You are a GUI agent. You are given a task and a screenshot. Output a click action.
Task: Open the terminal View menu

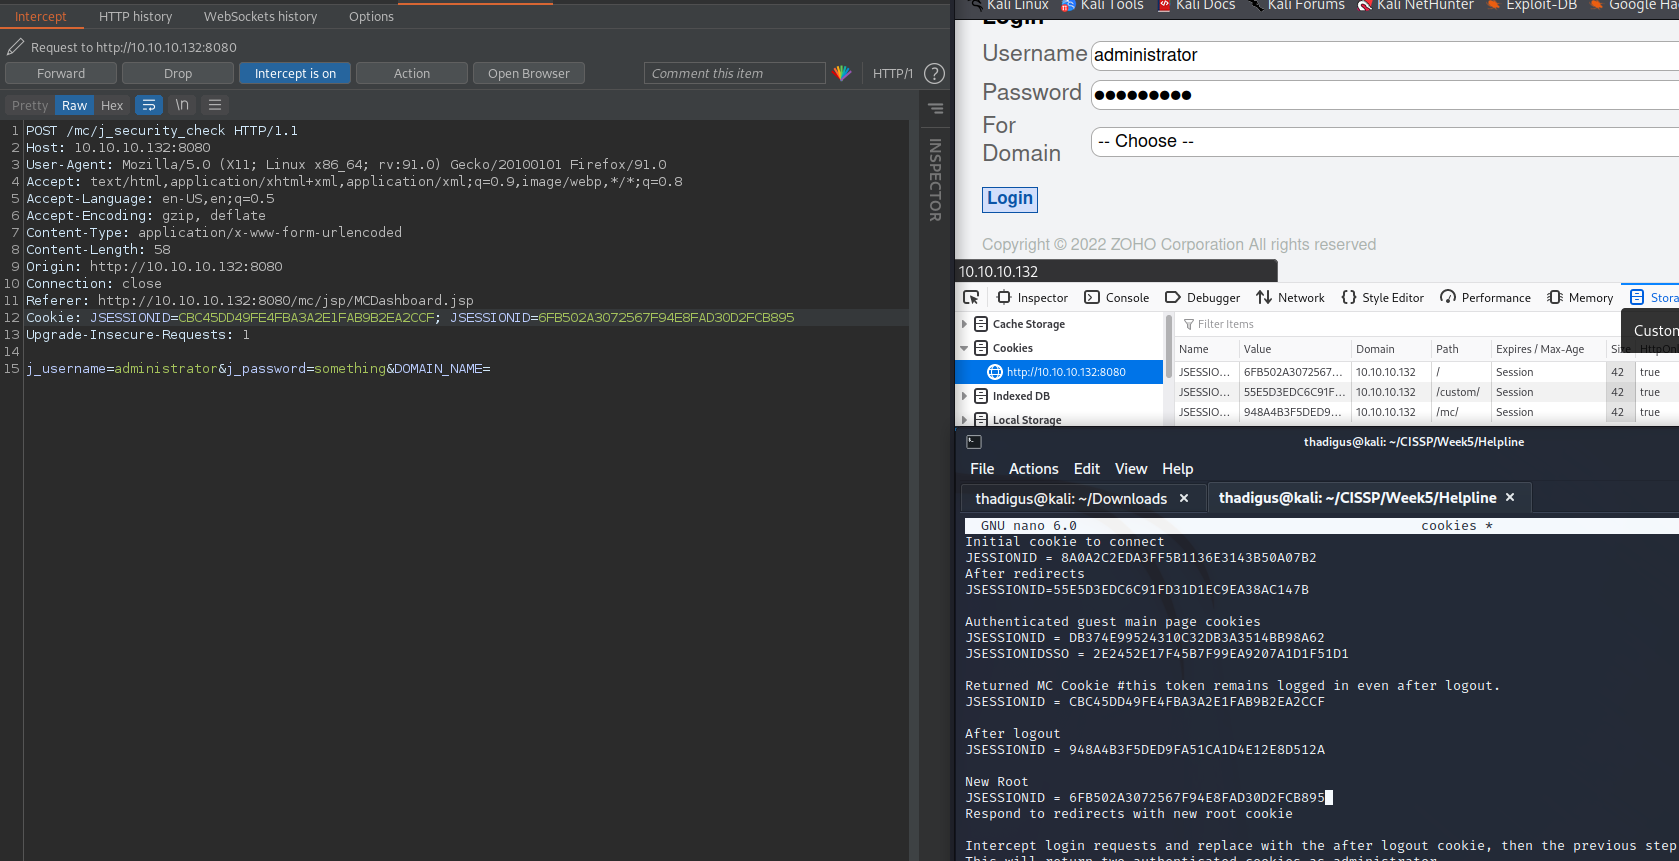(x=1131, y=469)
